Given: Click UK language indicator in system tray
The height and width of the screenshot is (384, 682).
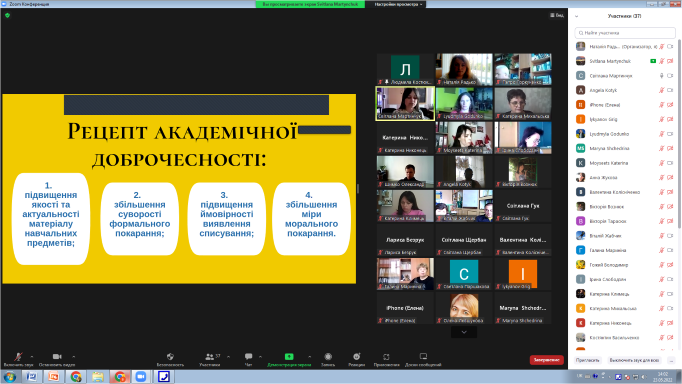Looking at the screenshot, I should (579, 376).
